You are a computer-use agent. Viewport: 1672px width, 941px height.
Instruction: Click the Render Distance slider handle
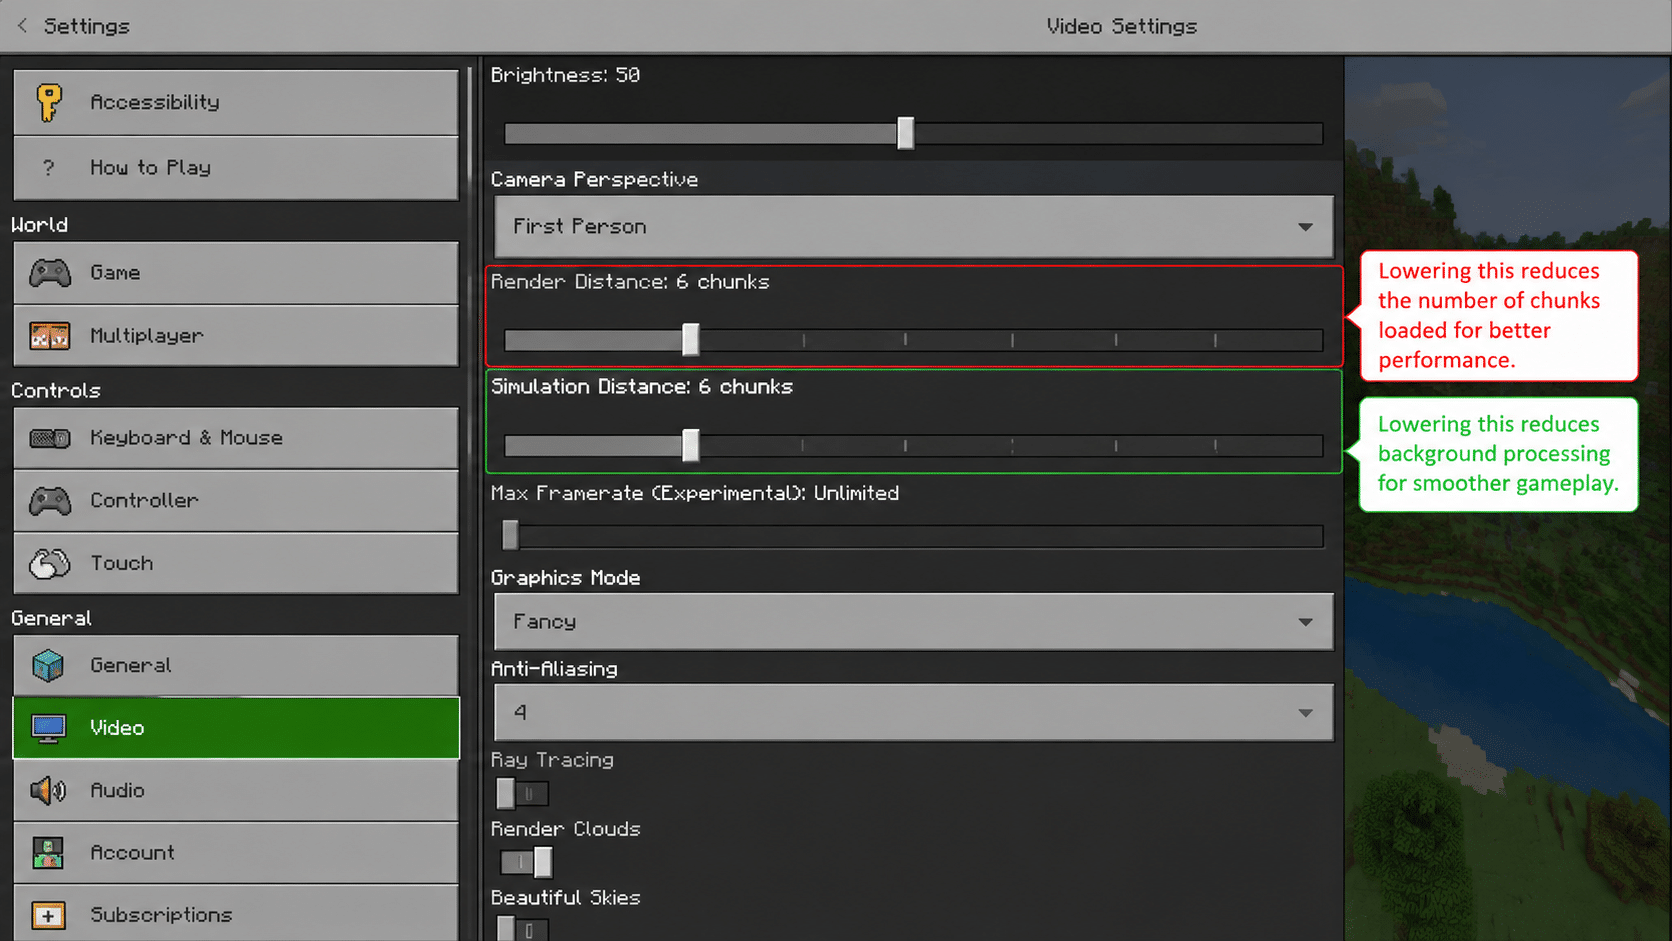(x=690, y=340)
